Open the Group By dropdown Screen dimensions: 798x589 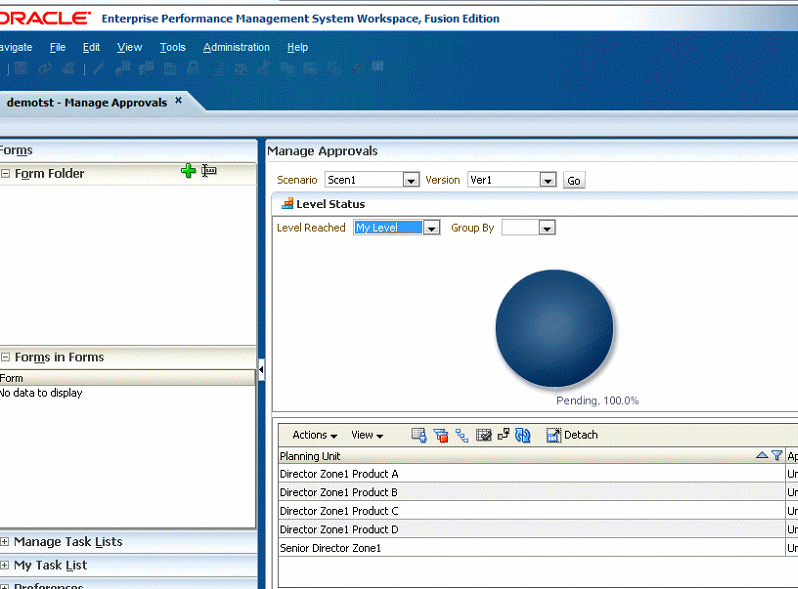(x=547, y=228)
